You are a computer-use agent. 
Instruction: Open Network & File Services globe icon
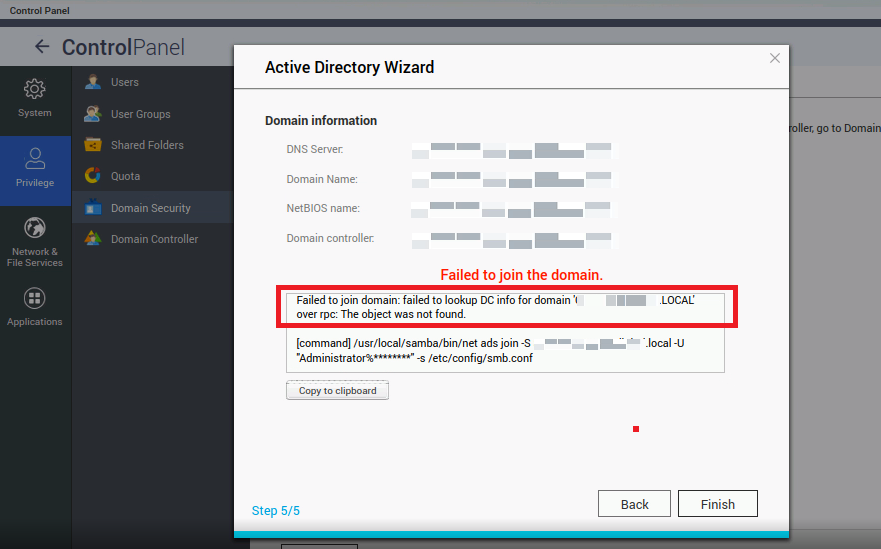click(35, 227)
